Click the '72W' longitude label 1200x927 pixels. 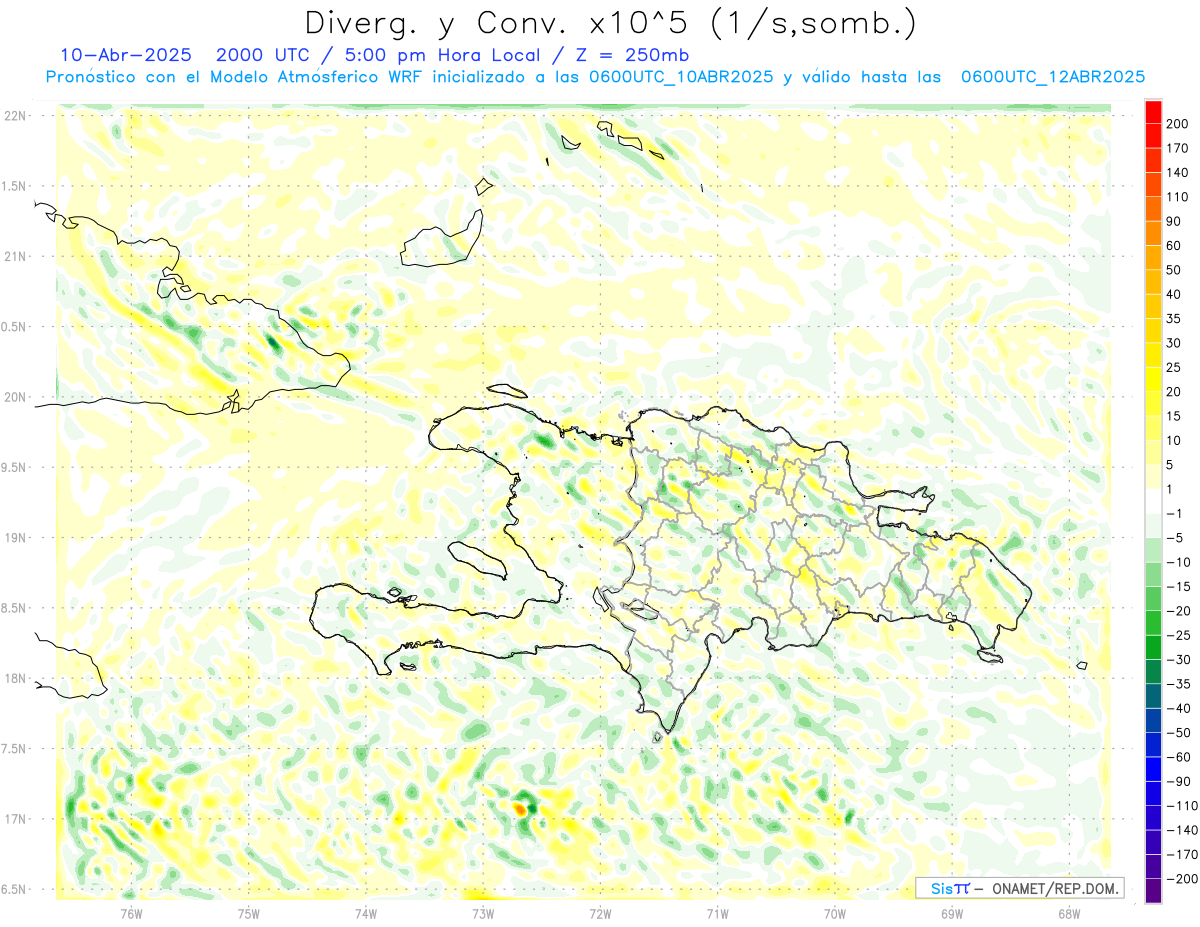click(x=600, y=913)
